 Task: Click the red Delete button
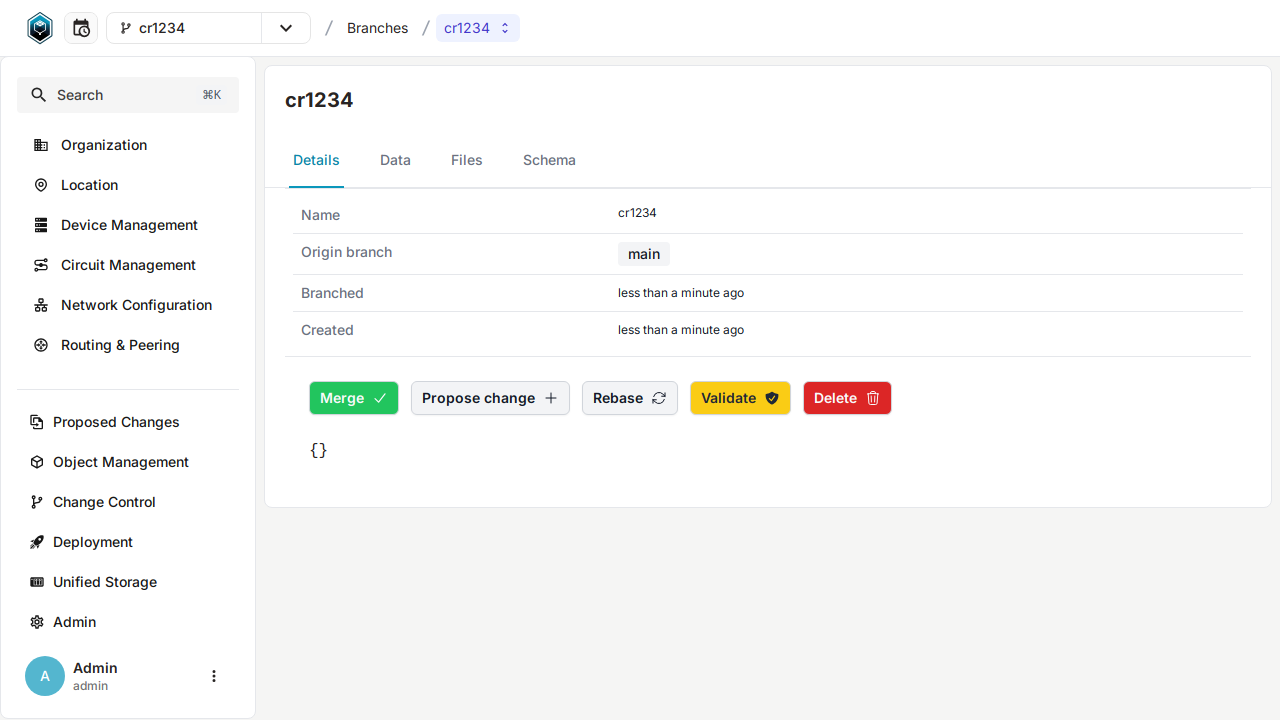(x=846, y=398)
